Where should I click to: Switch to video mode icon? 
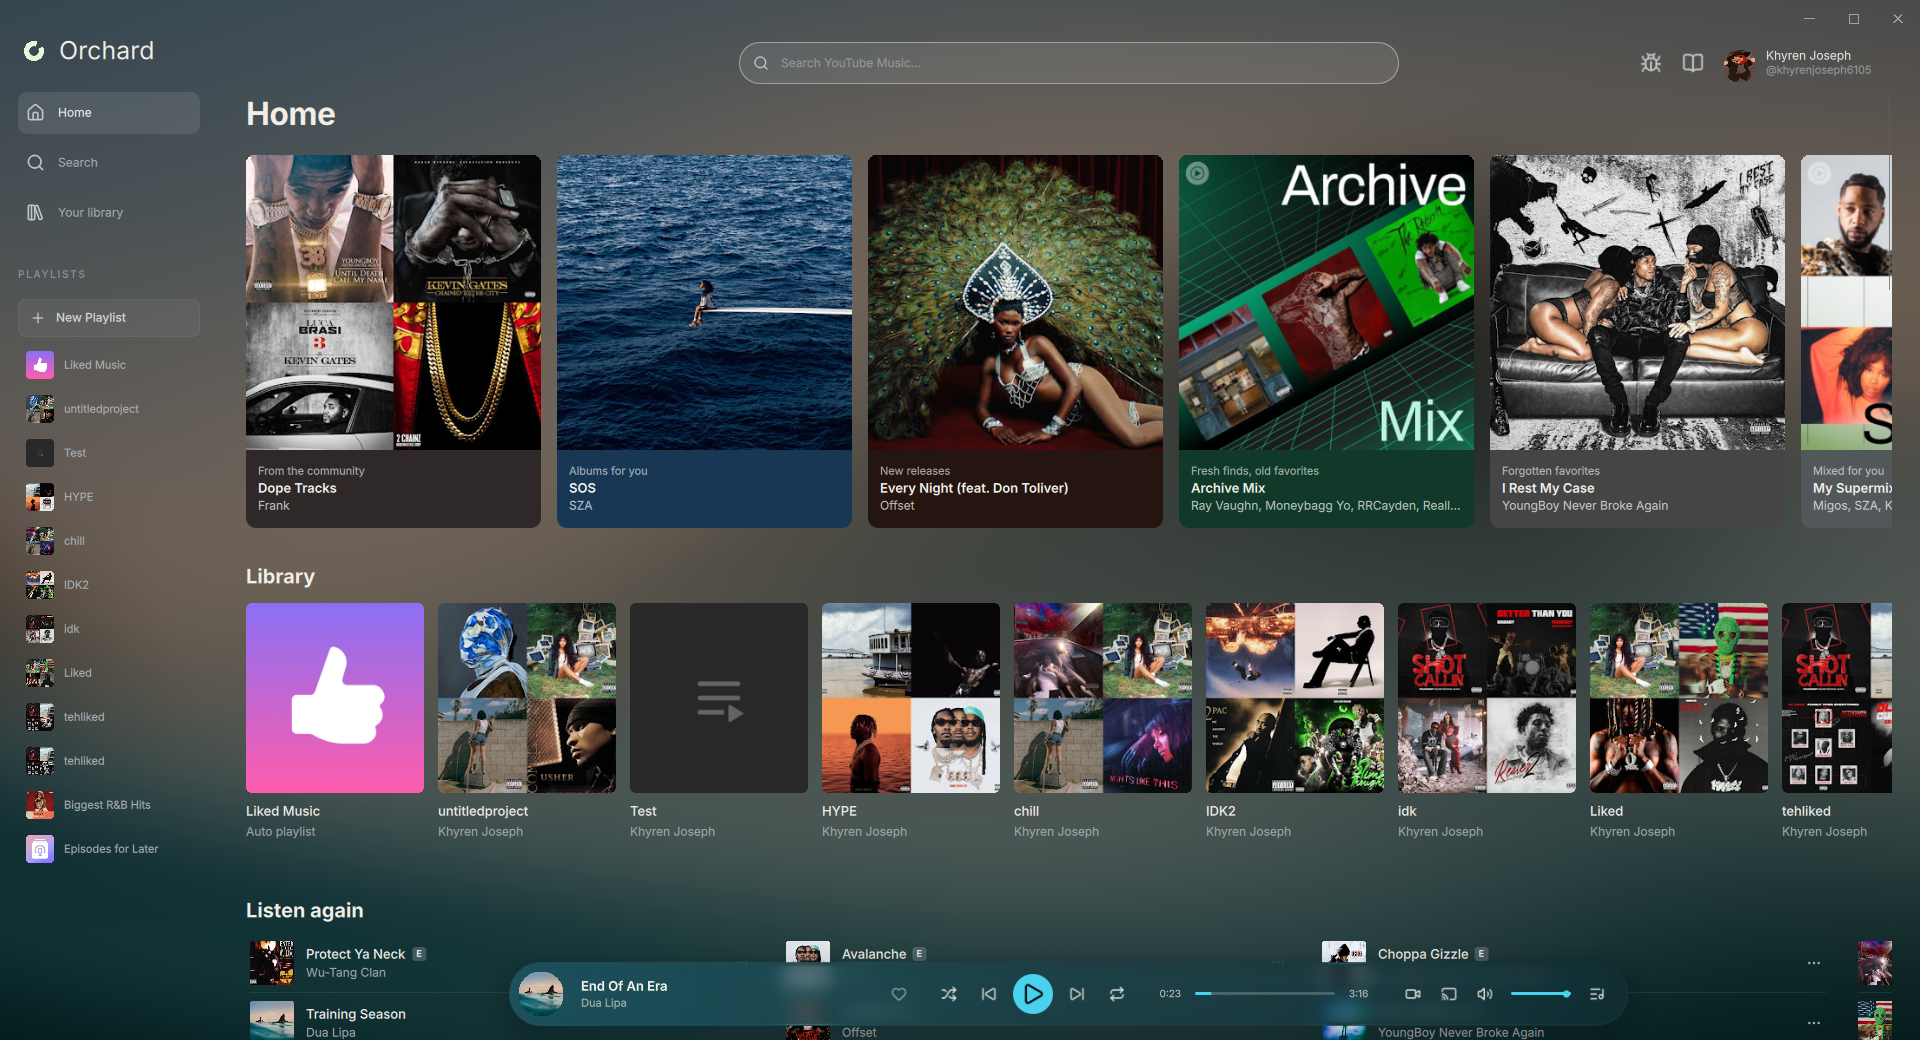[1413, 994]
